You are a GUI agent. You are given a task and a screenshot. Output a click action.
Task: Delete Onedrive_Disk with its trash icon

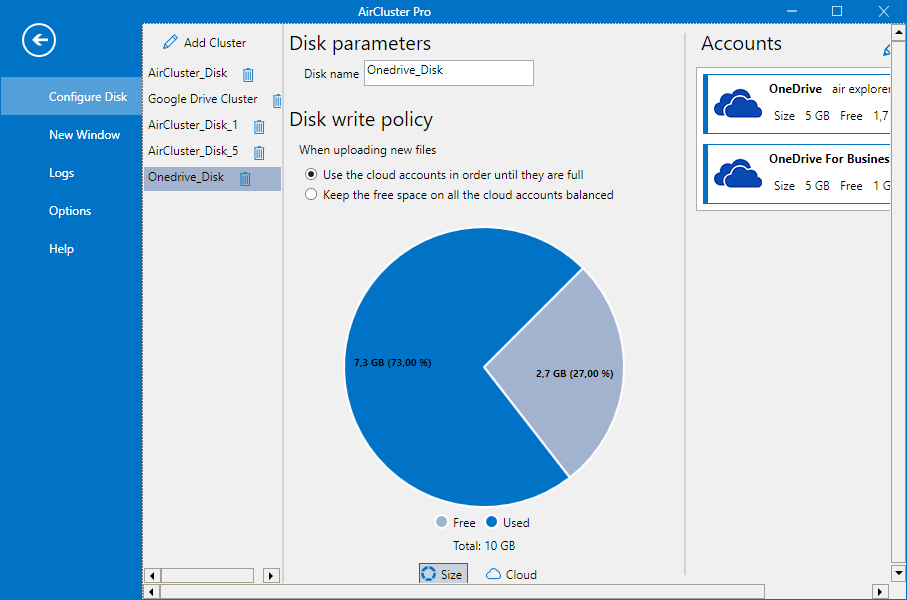(x=245, y=179)
